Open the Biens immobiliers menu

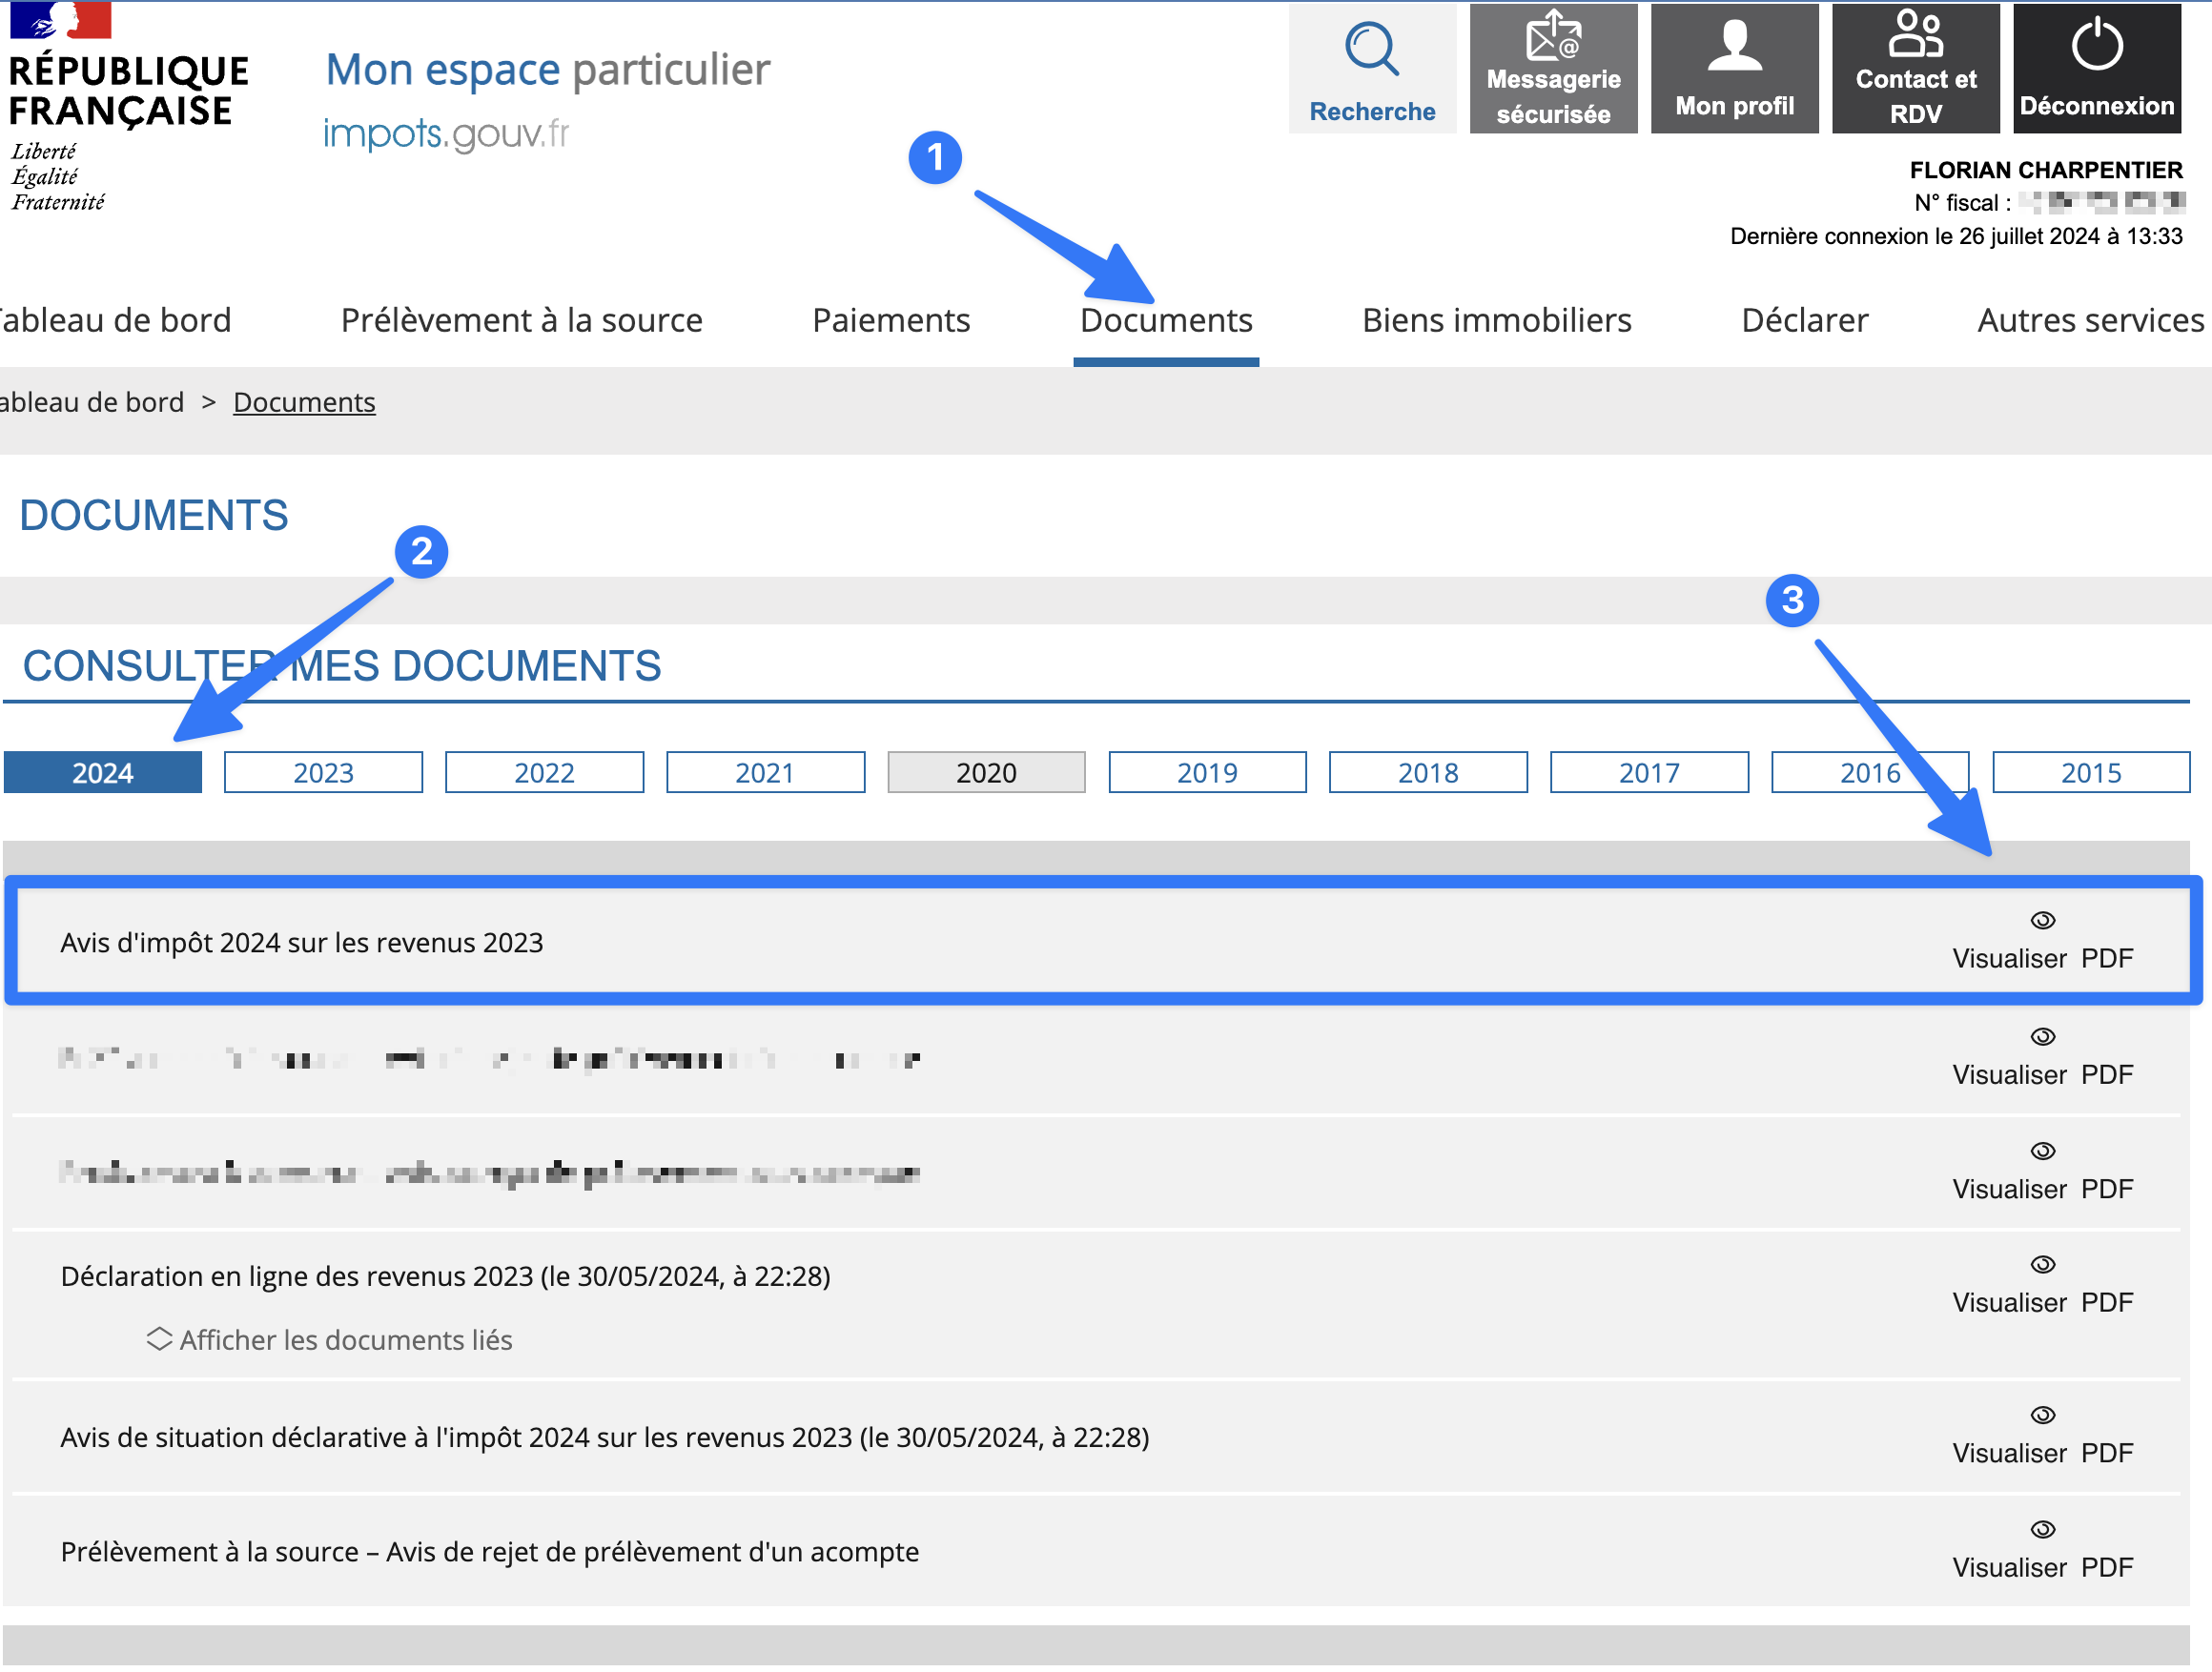click(1497, 320)
